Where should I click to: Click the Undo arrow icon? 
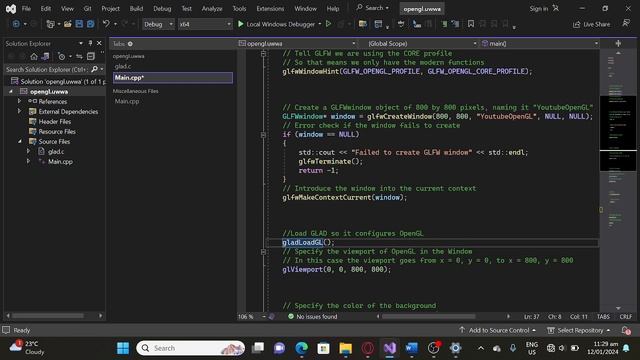click(106, 24)
